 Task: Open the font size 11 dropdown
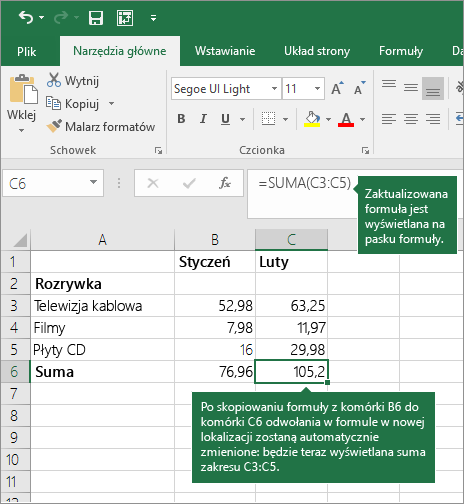click(x=317, y=89)
